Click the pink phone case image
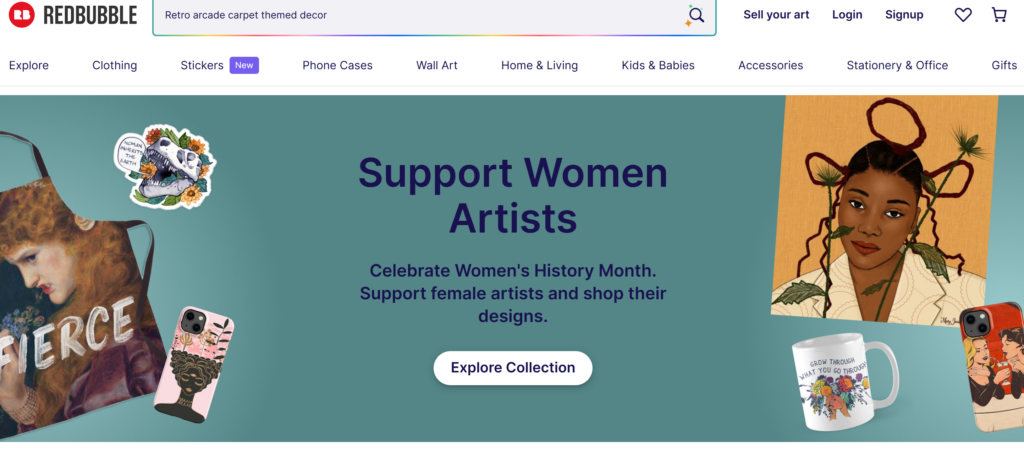The height and width of the screenshot is (453, 1024). (x=193, y=370)
